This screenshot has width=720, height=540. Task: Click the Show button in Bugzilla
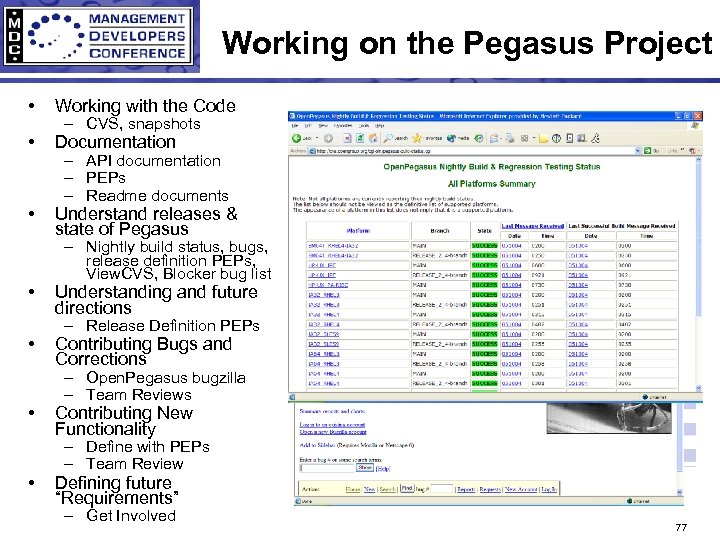click(x=365, y=467)
